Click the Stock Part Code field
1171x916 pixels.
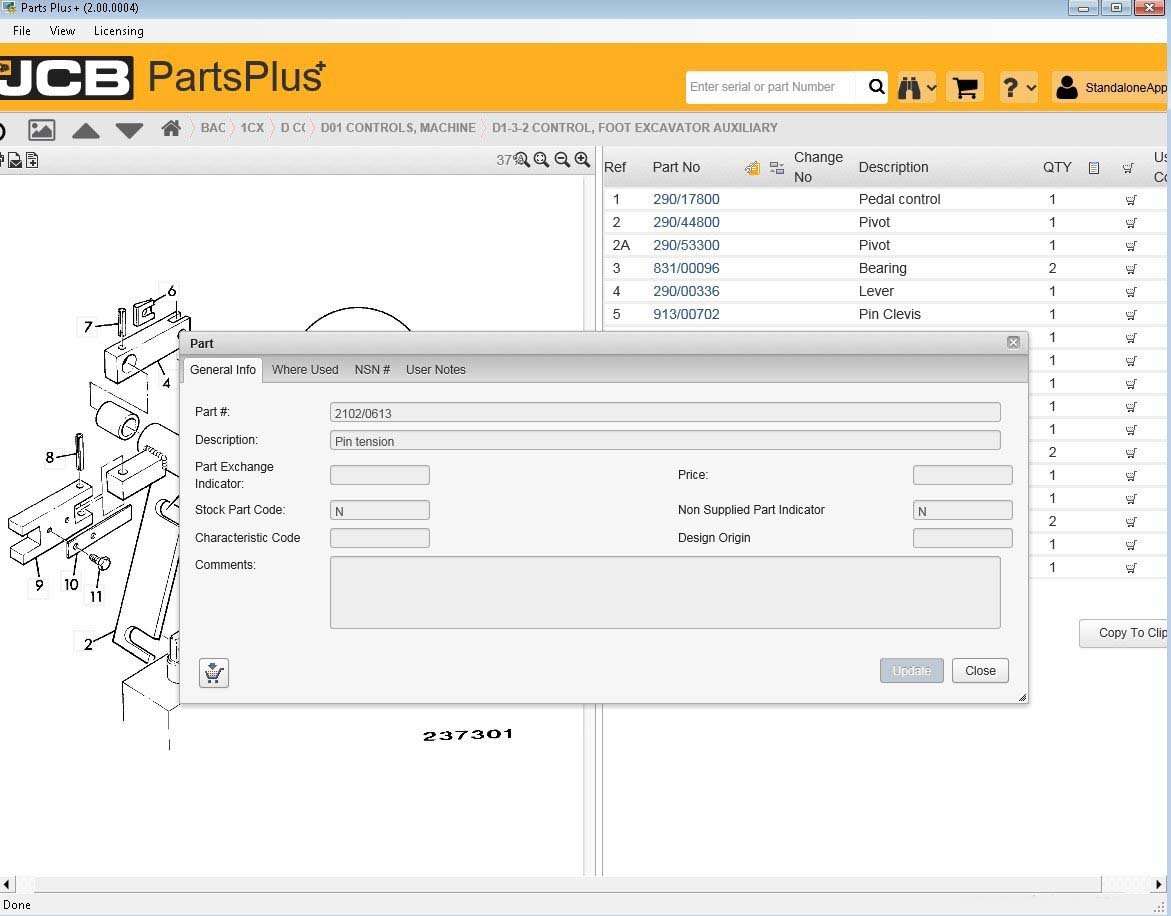(x=379, y=511)
